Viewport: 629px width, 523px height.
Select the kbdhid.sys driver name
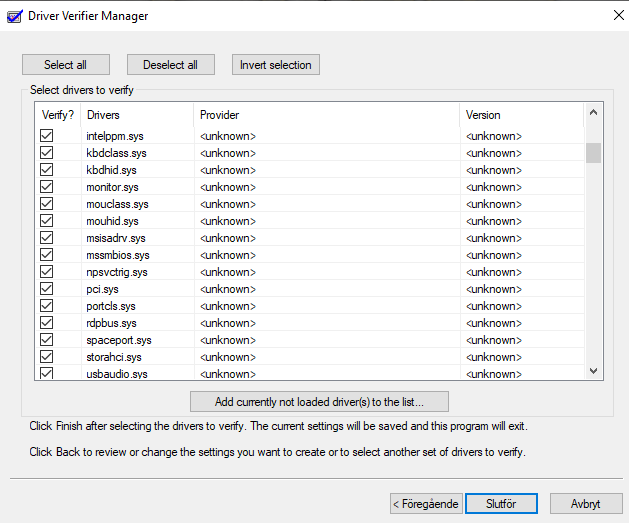click(x=111, y=170)
